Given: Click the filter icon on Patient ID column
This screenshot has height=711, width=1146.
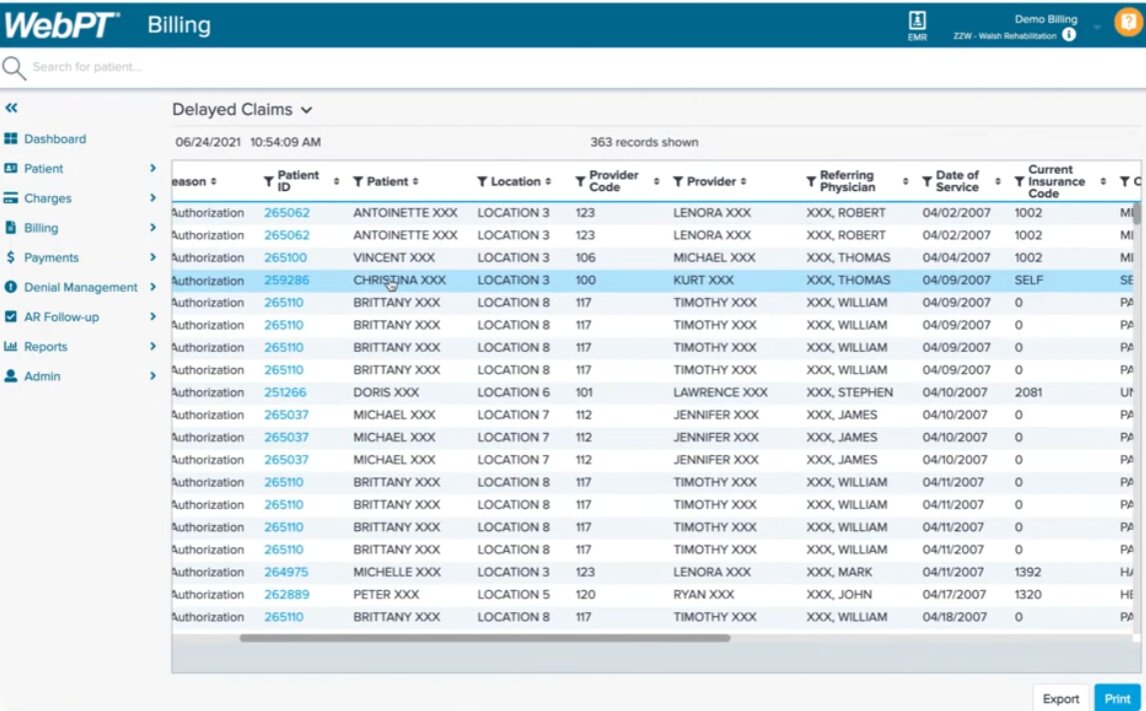Looking at the screenshot, I should pos(268,182).
